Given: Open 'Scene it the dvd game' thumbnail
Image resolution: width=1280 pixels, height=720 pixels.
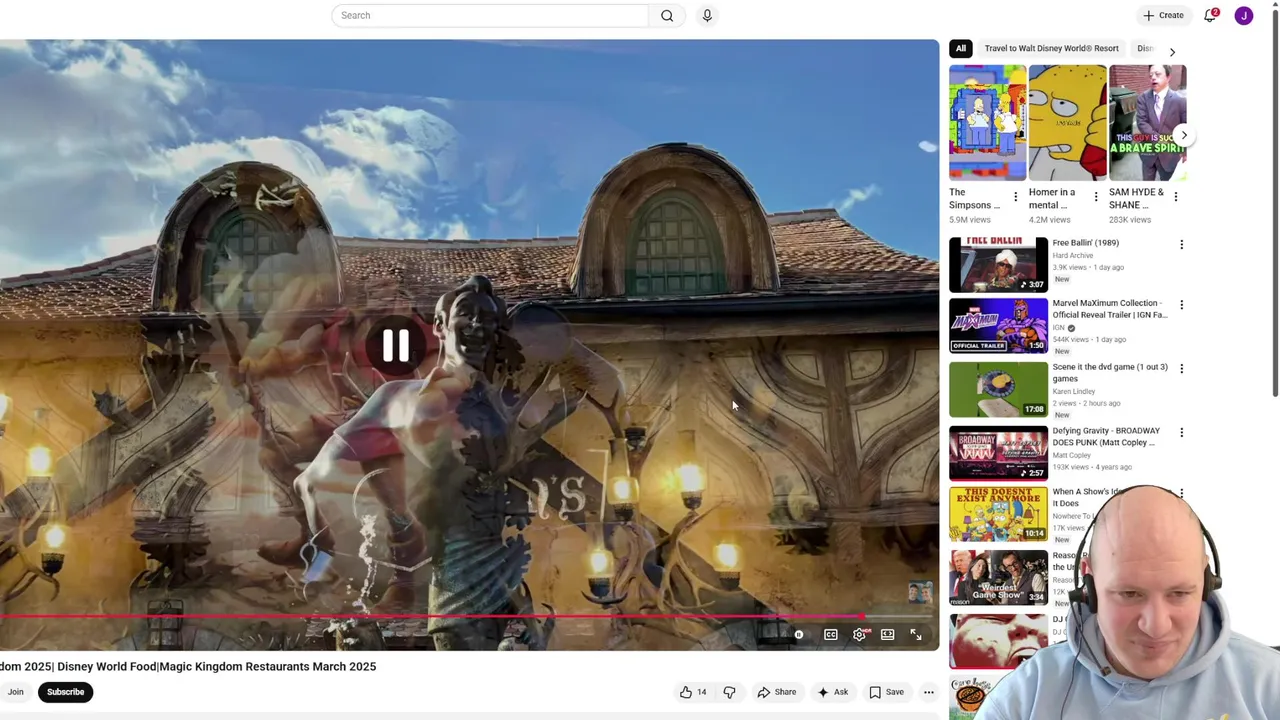Looking at the screenshot, I should click(998, 389).
